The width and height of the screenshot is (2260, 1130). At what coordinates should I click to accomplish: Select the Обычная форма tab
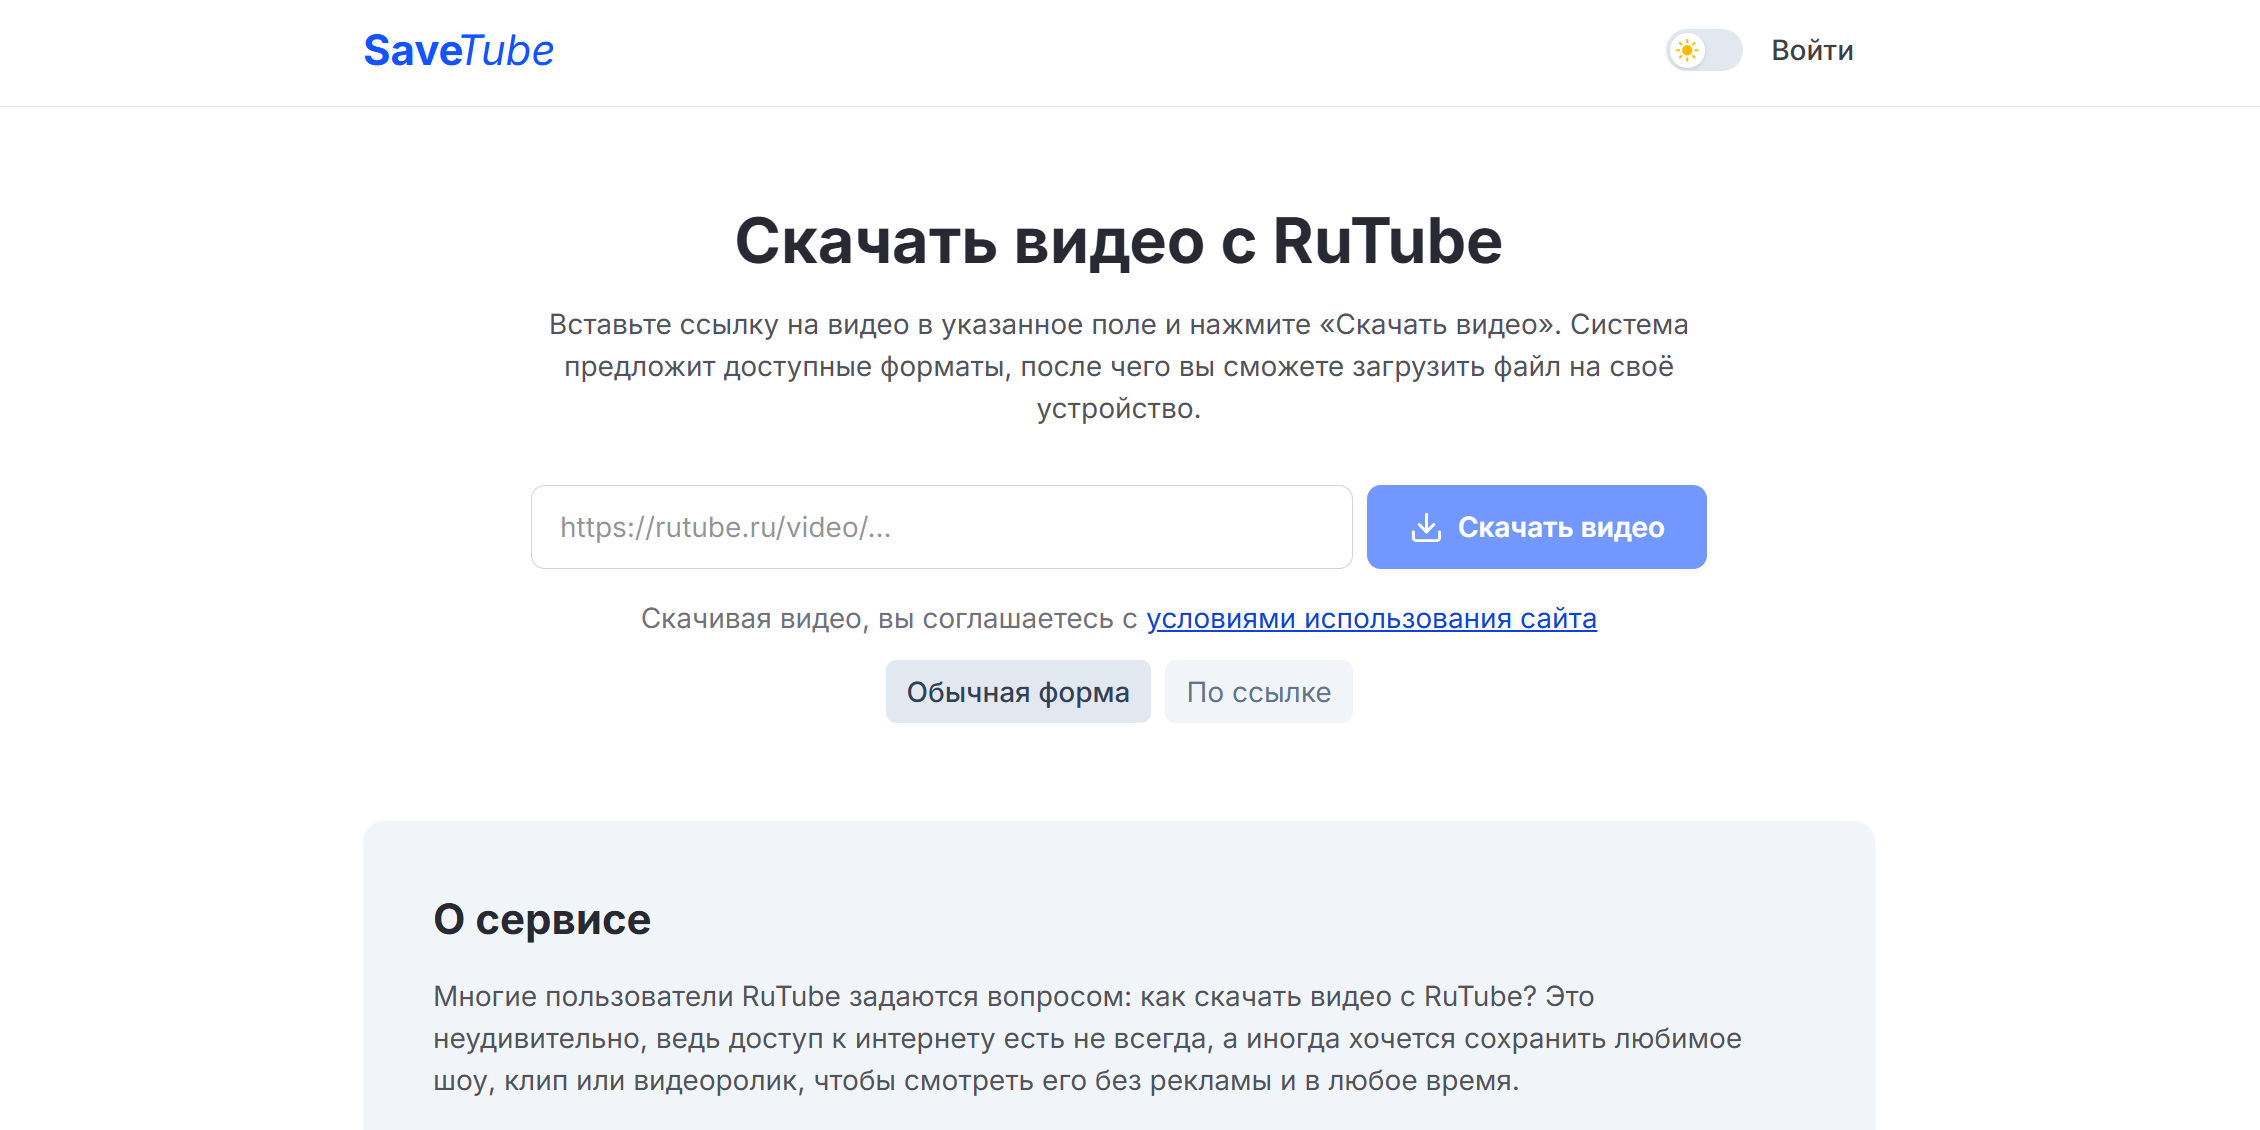(1018, 692)
